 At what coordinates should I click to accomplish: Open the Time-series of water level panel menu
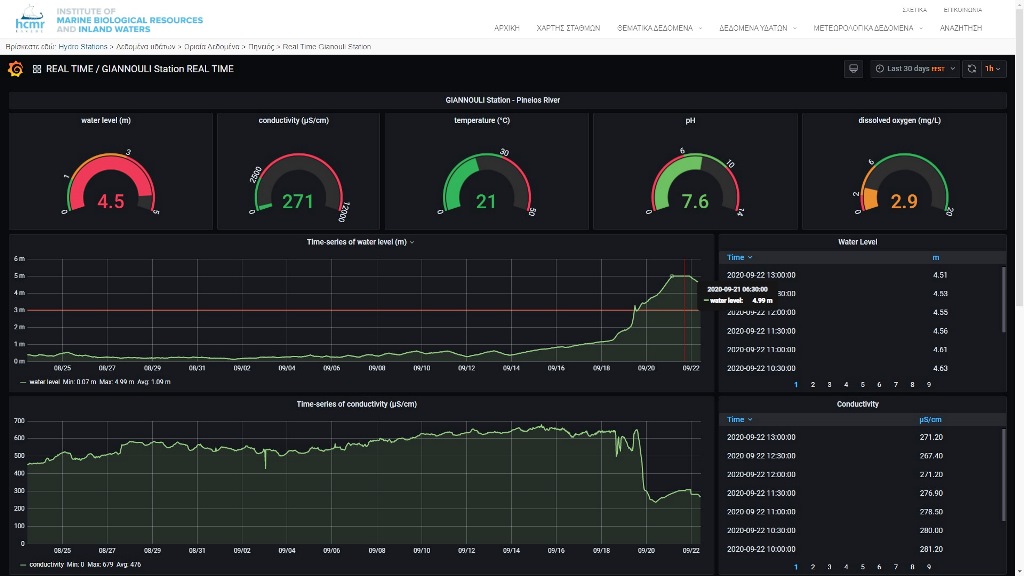[360, 242]
